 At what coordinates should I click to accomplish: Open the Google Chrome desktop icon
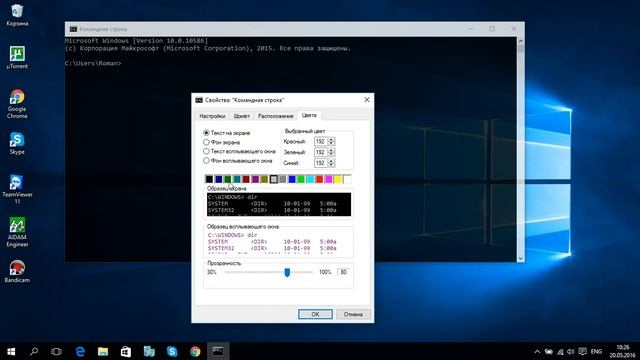(x=17, y=104)
